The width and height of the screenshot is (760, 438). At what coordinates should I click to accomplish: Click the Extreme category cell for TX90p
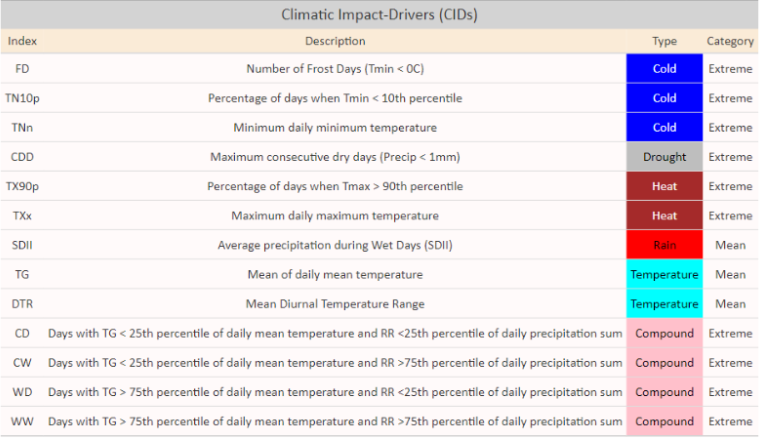click(x=730, y=187)
